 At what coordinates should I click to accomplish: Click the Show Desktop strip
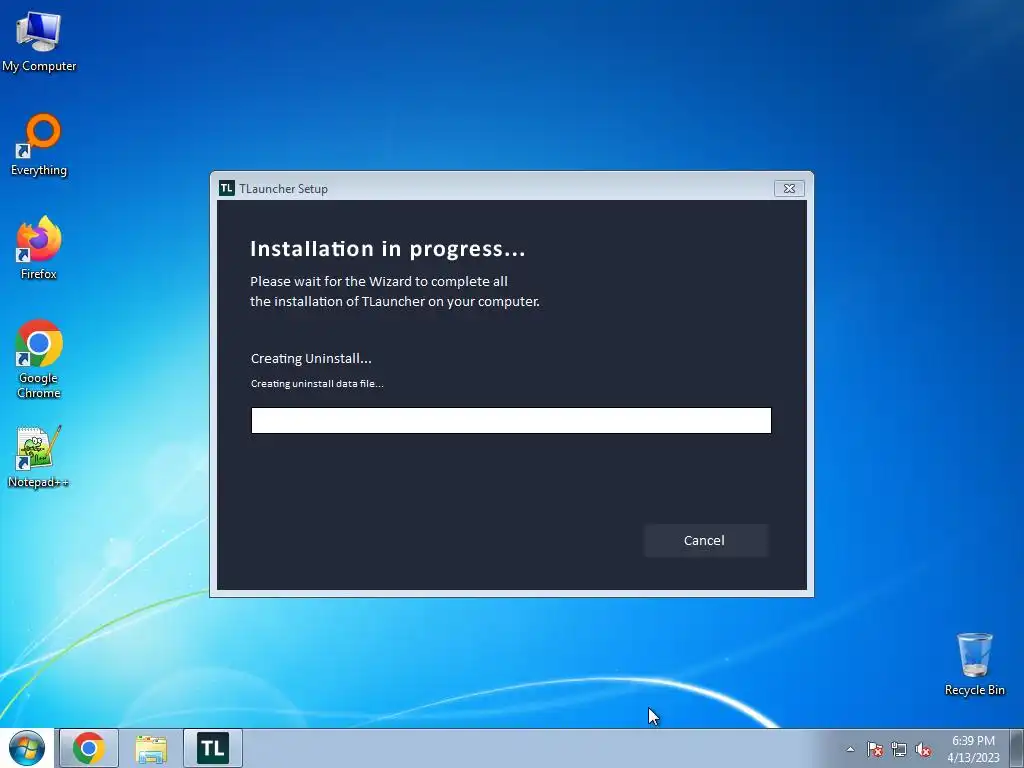point(1017,748)
